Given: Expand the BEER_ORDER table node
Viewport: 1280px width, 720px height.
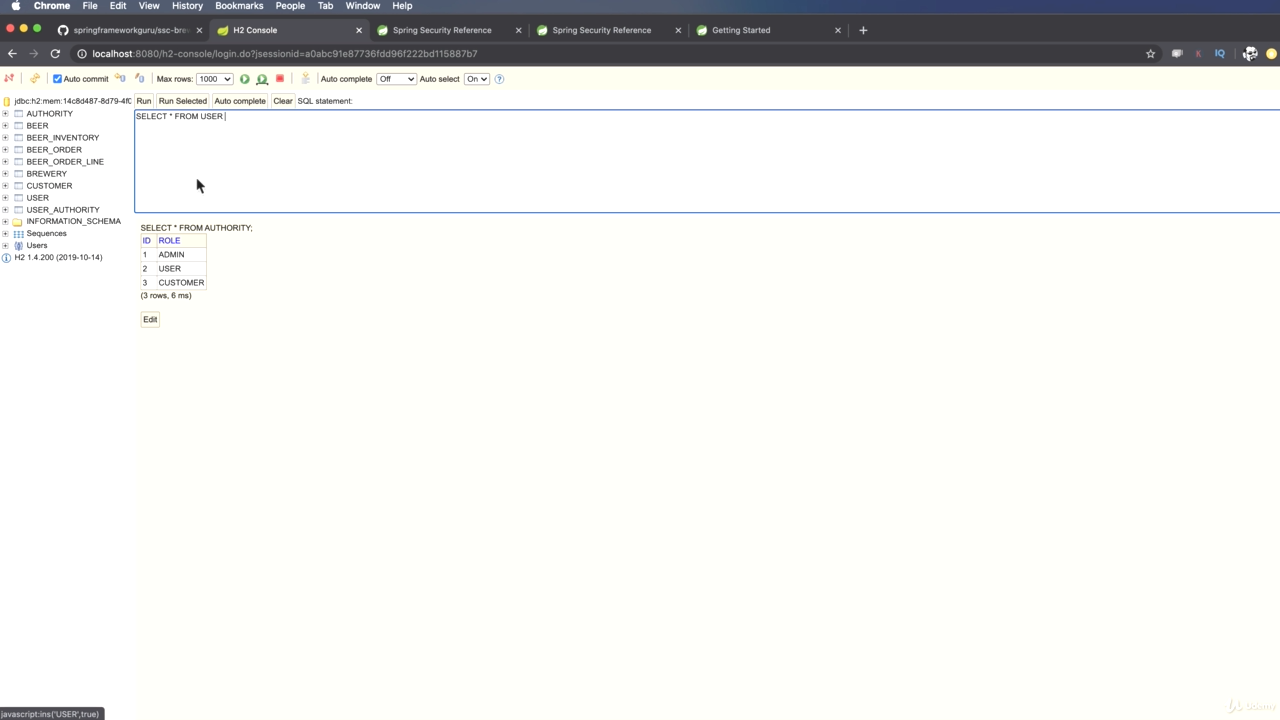Looking at the screenshot, I should [x=5, y=150].
